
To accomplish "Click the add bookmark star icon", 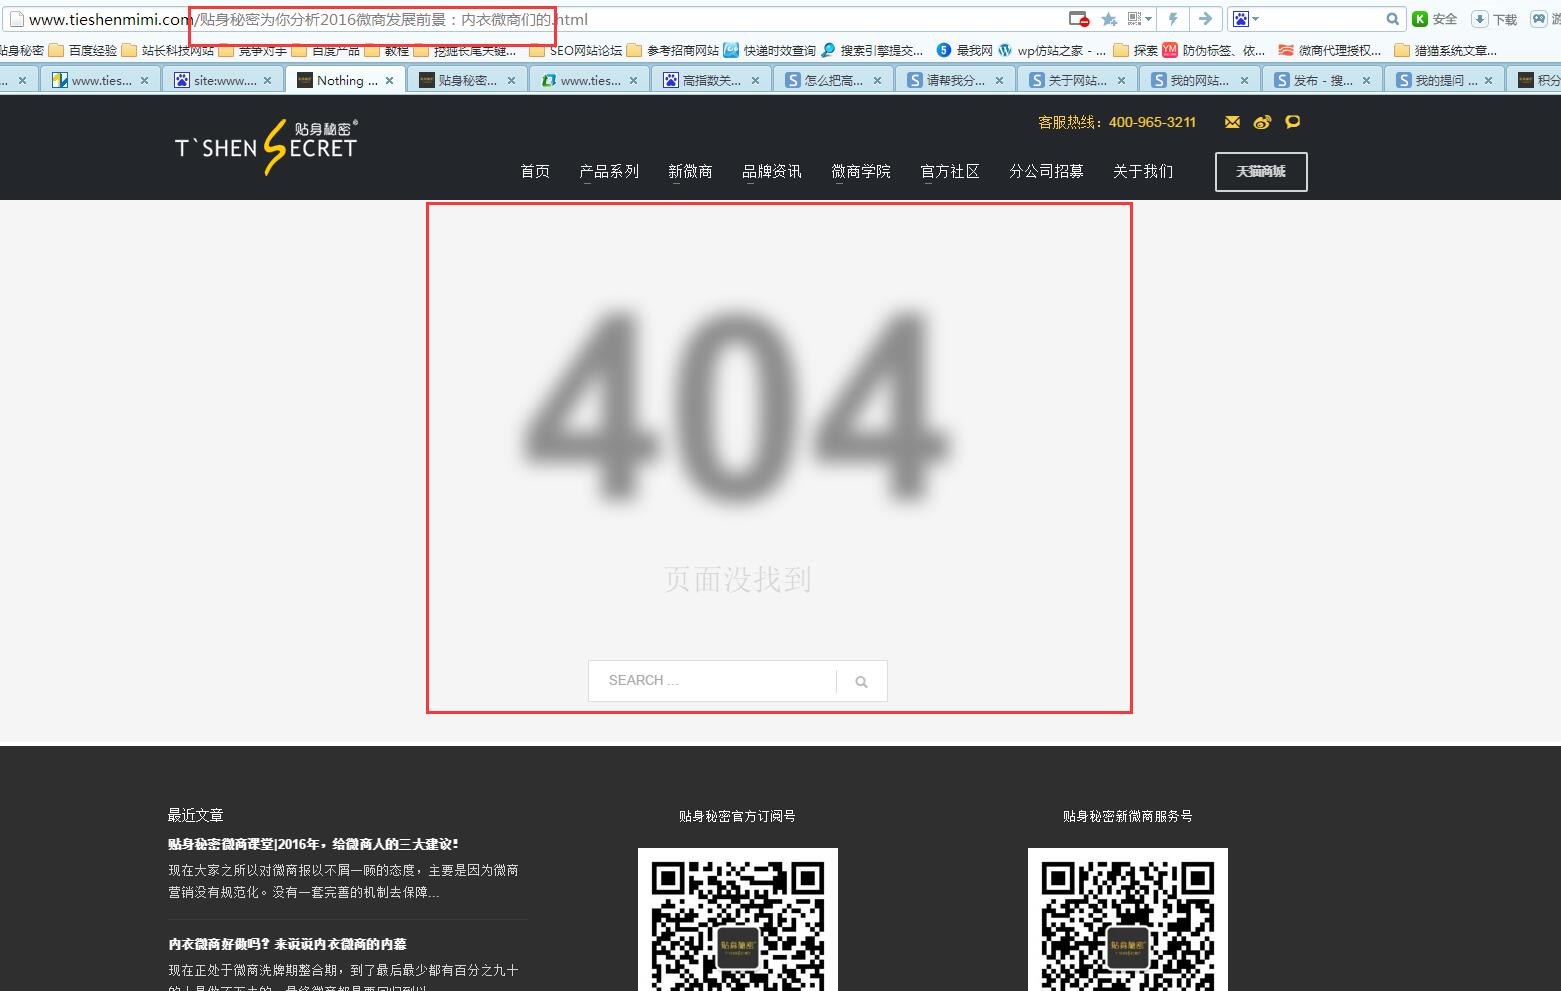I will click(x=1109, y=19).
